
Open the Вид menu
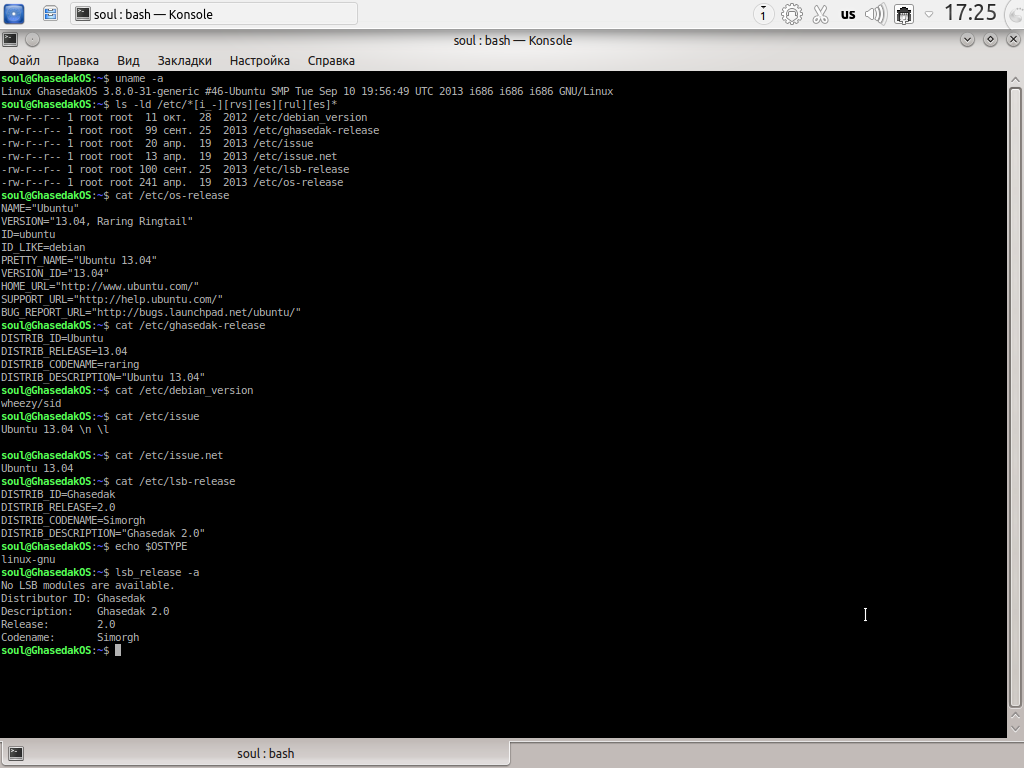click(128, 61)
